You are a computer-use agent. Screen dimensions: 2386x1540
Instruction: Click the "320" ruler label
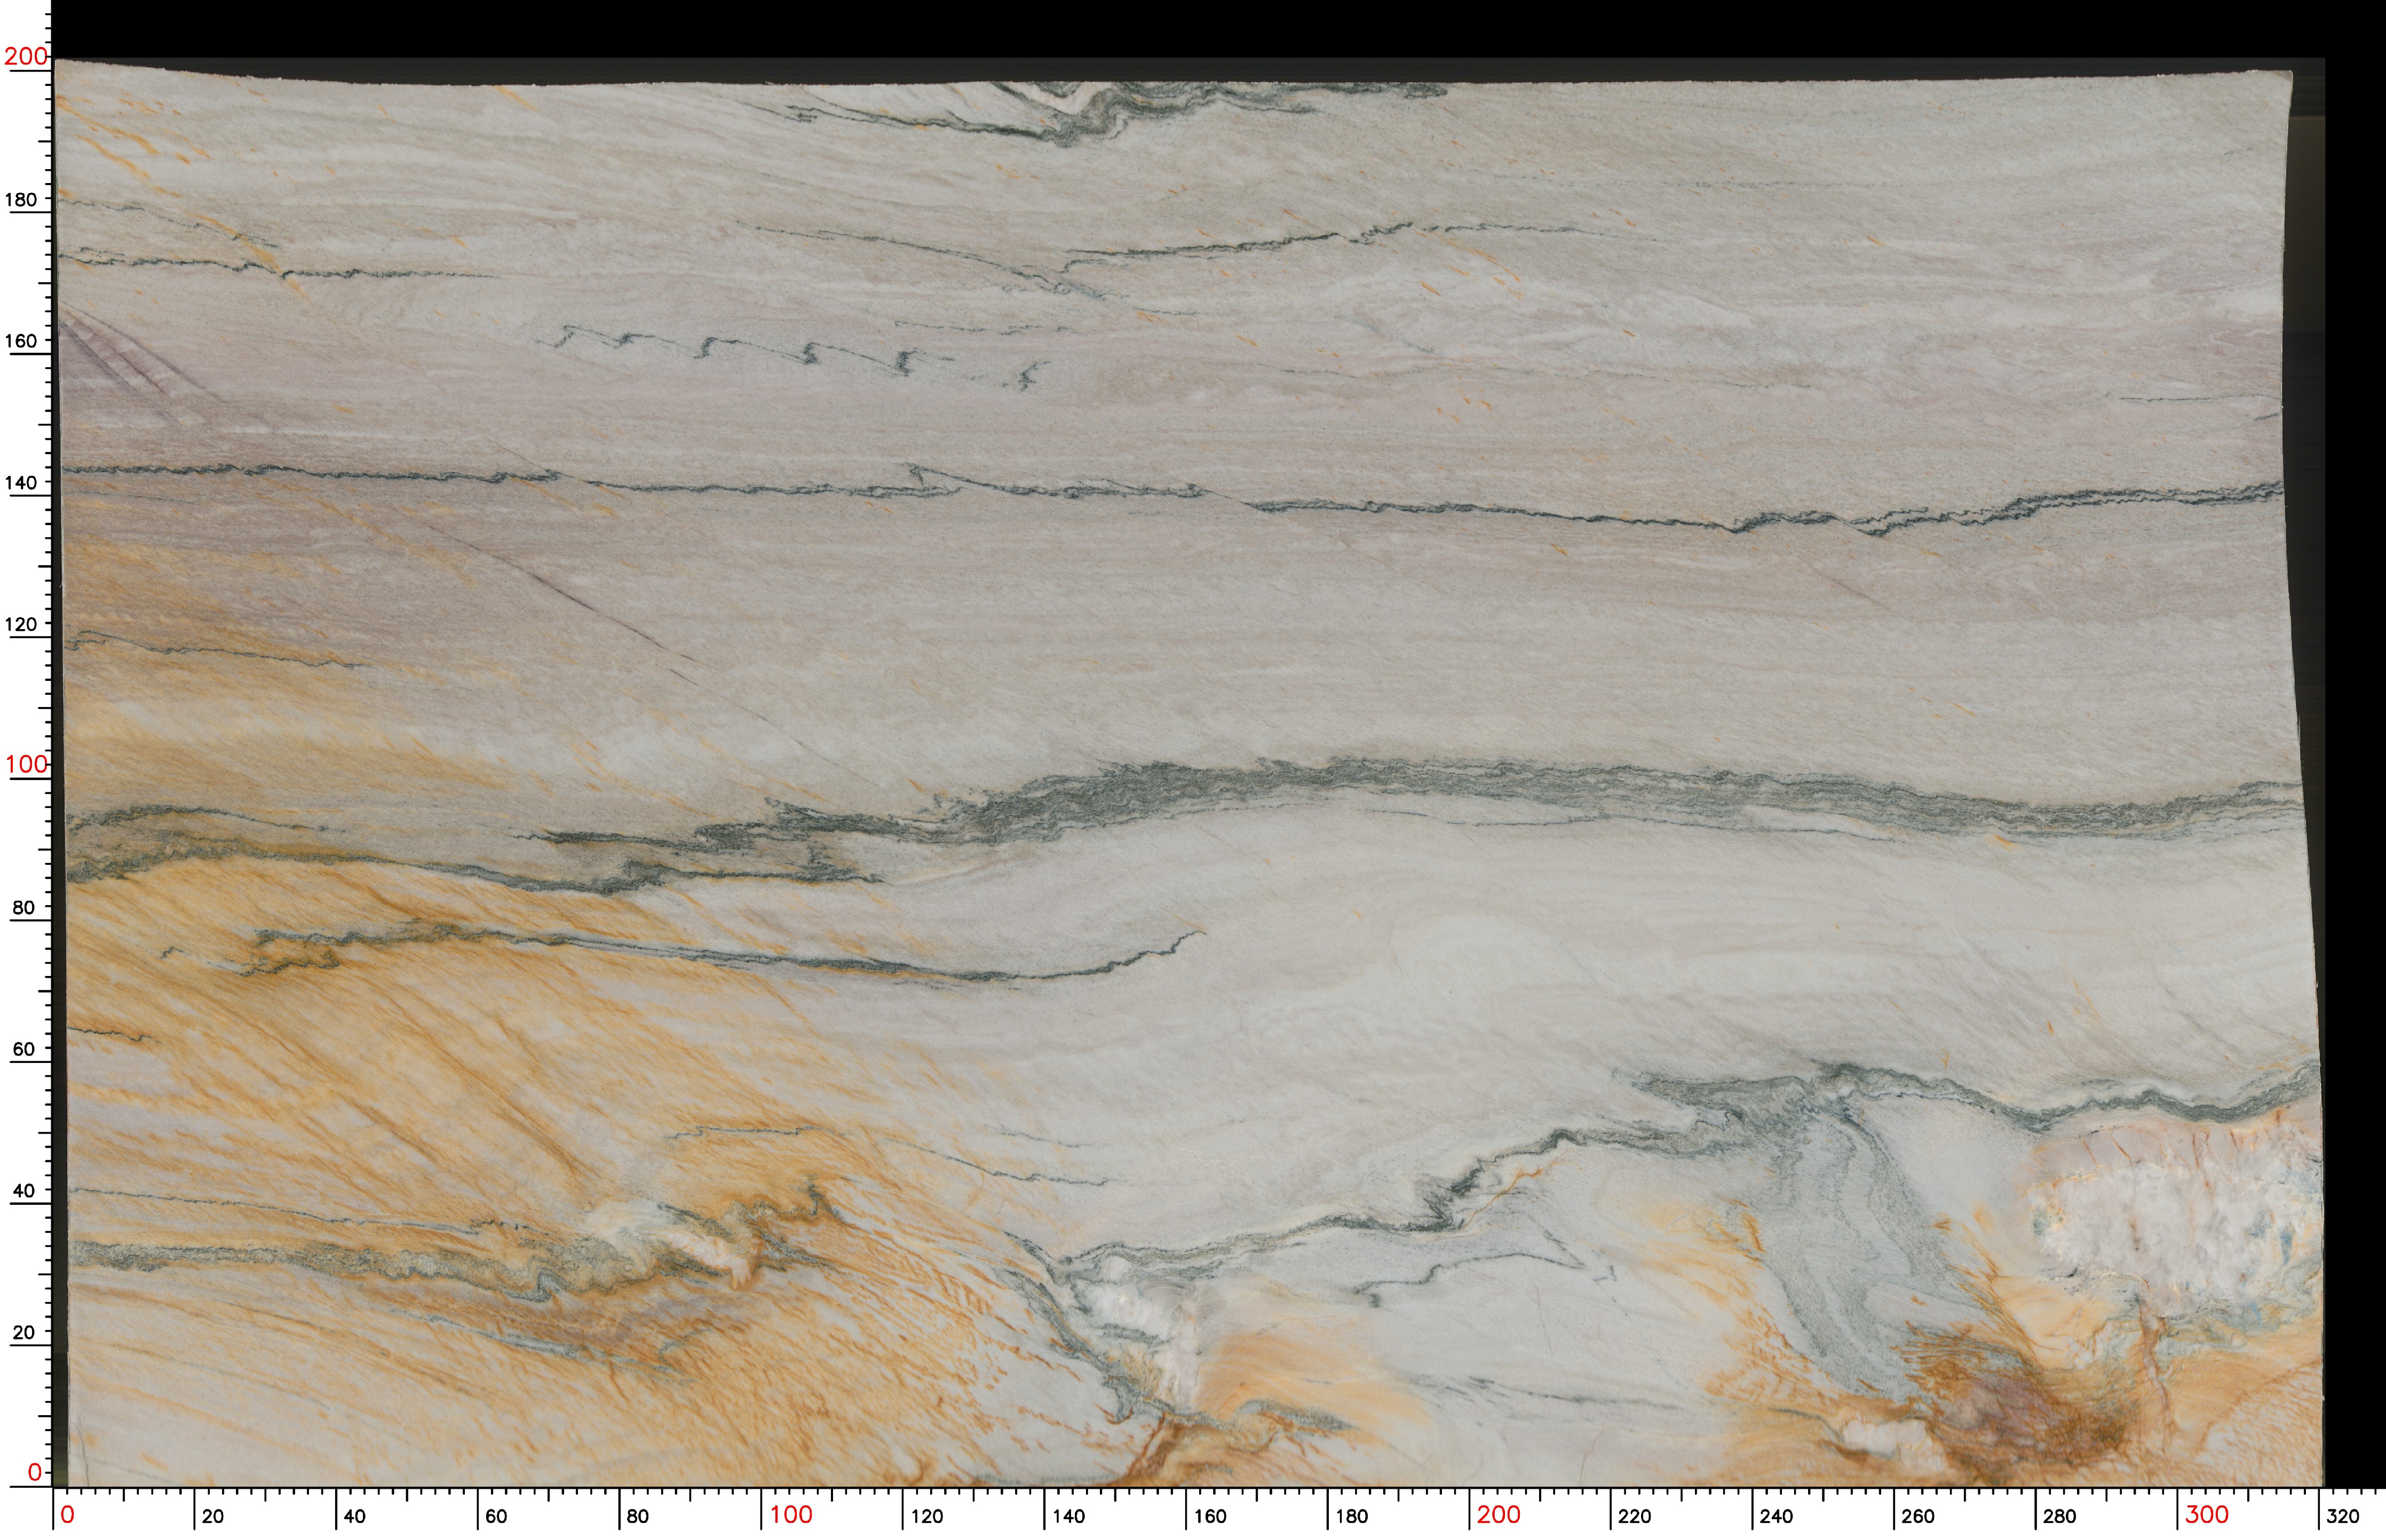pos(2343,1516)
